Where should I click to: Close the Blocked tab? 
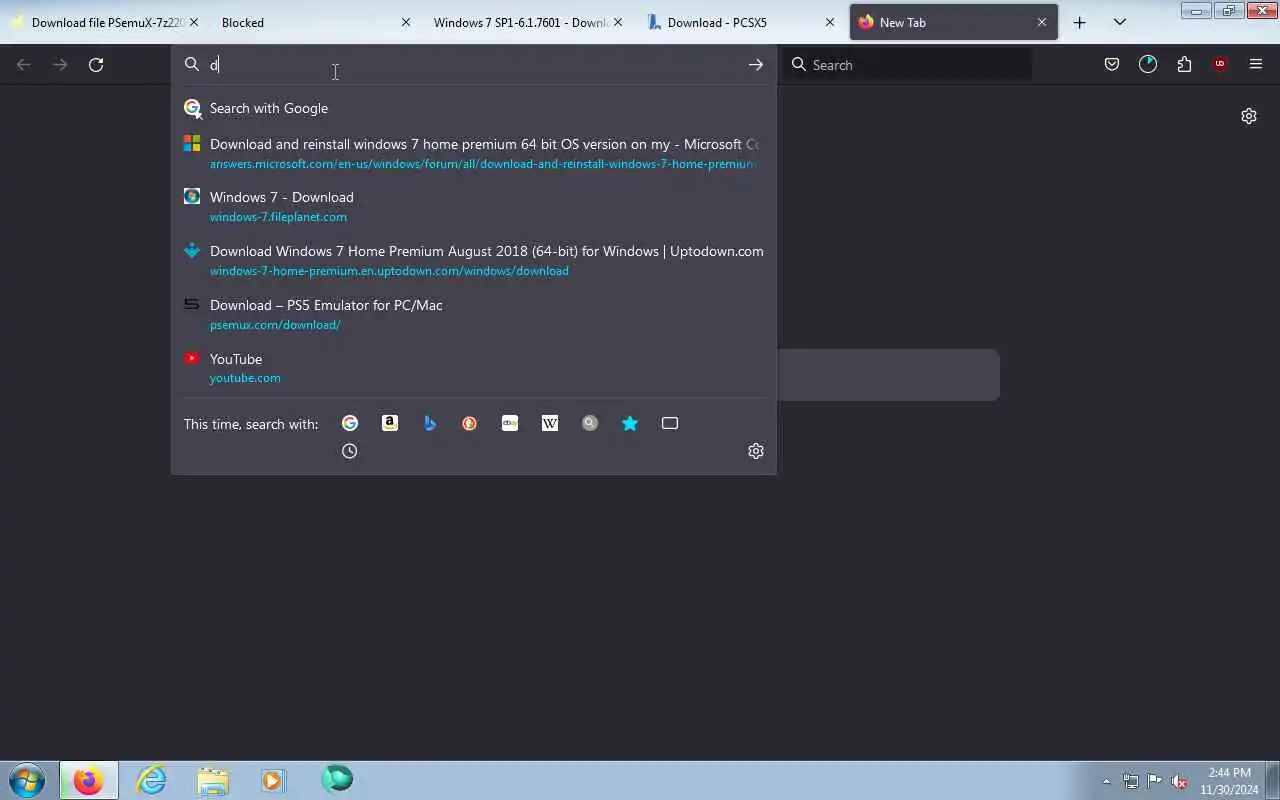click(406, 22)
